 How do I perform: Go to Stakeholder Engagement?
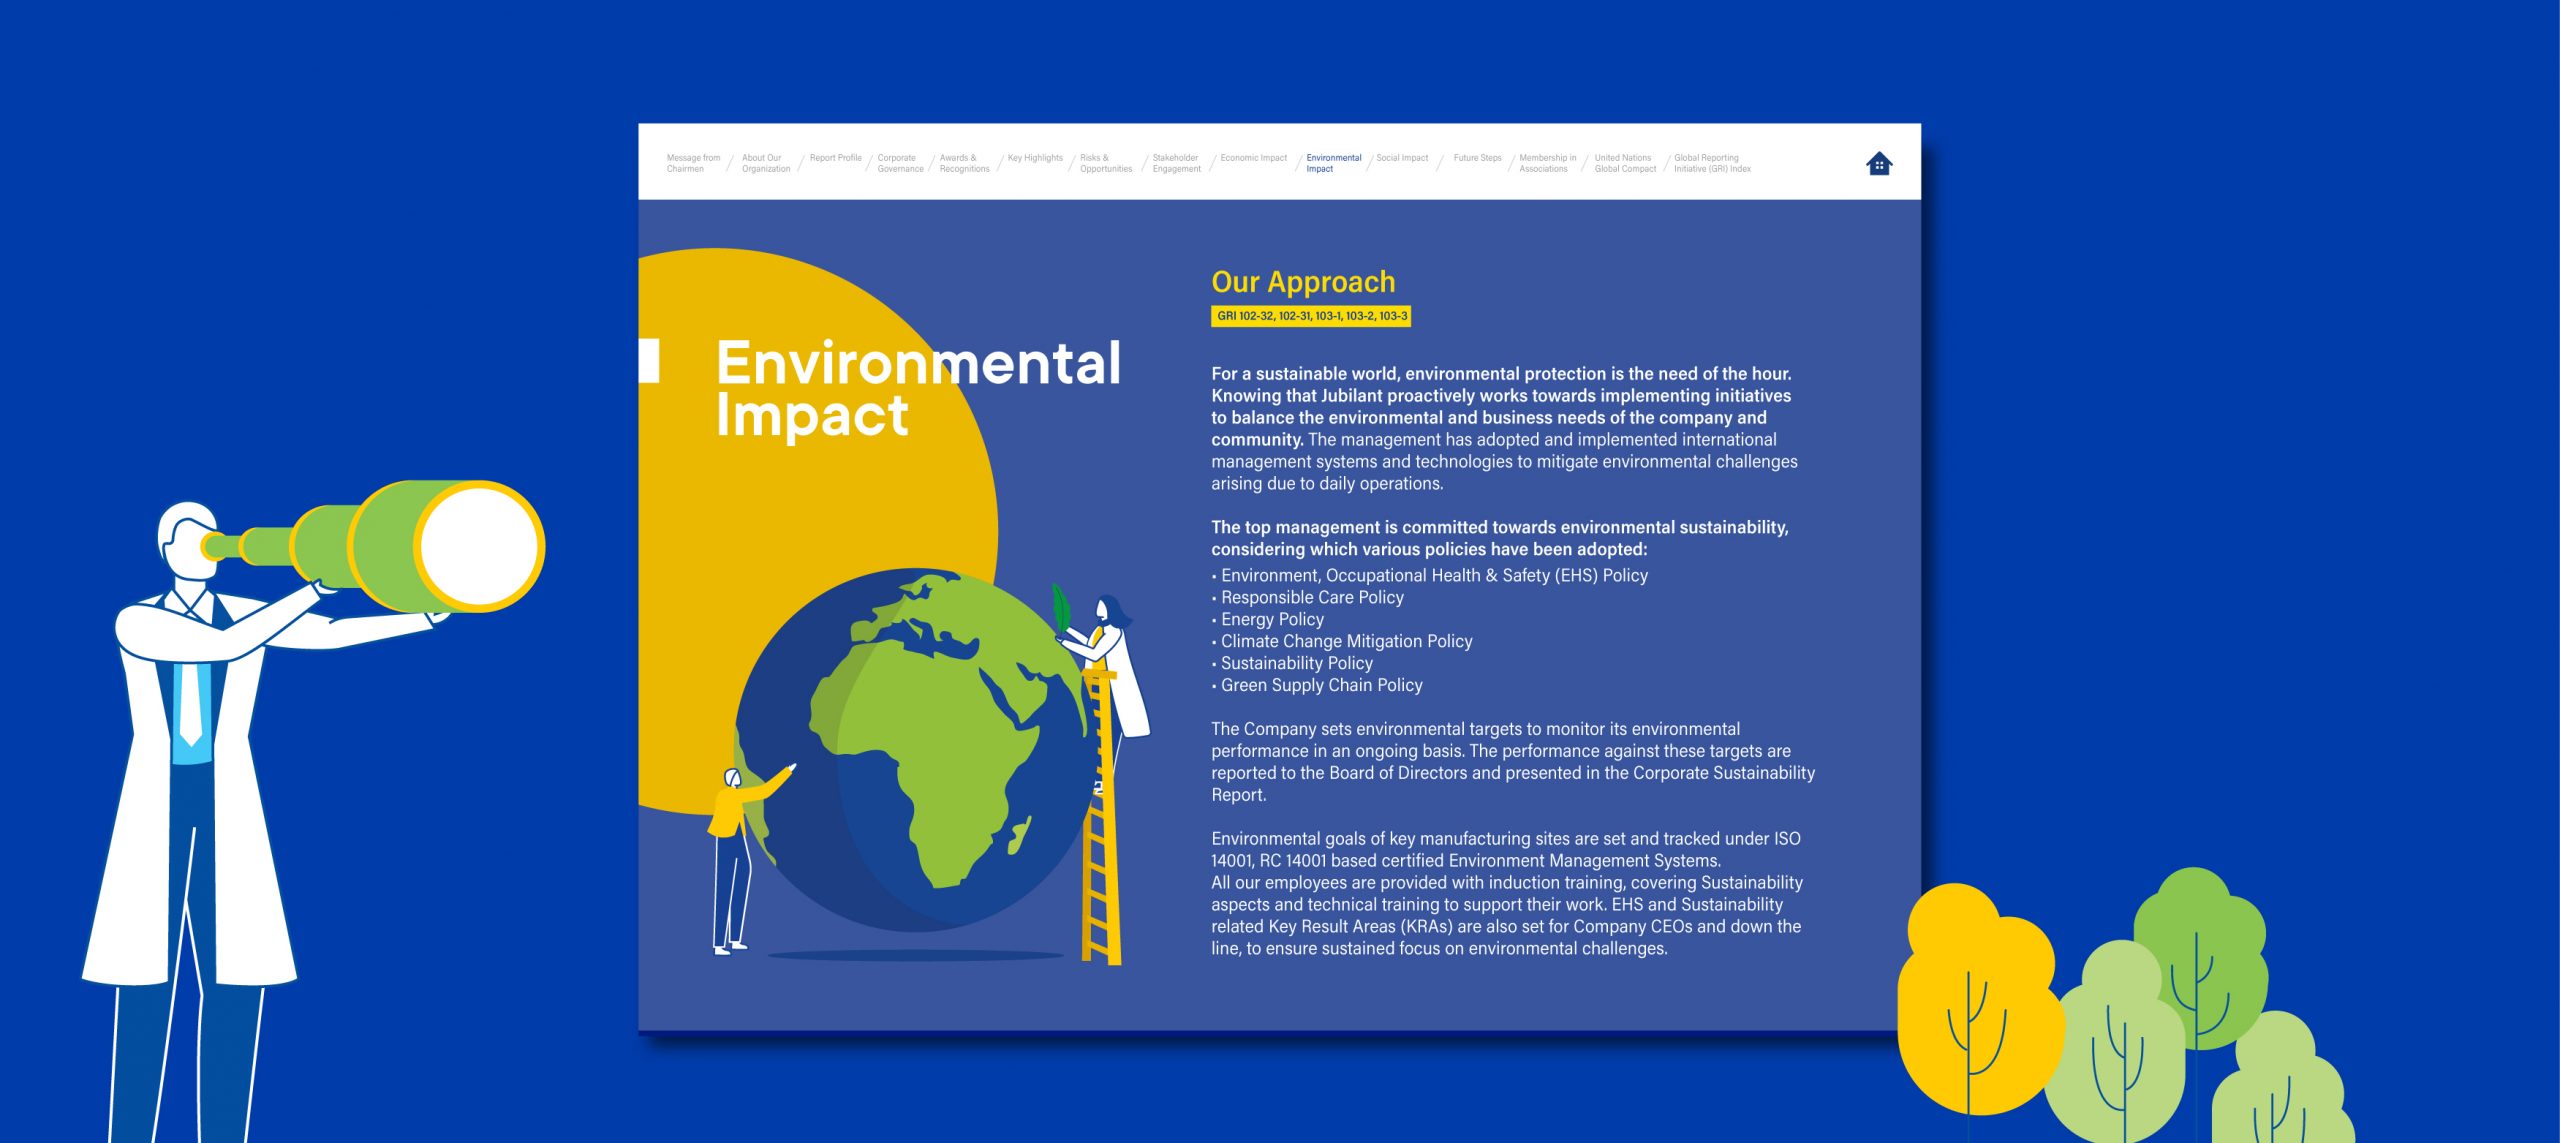[x=1176, y=163]
